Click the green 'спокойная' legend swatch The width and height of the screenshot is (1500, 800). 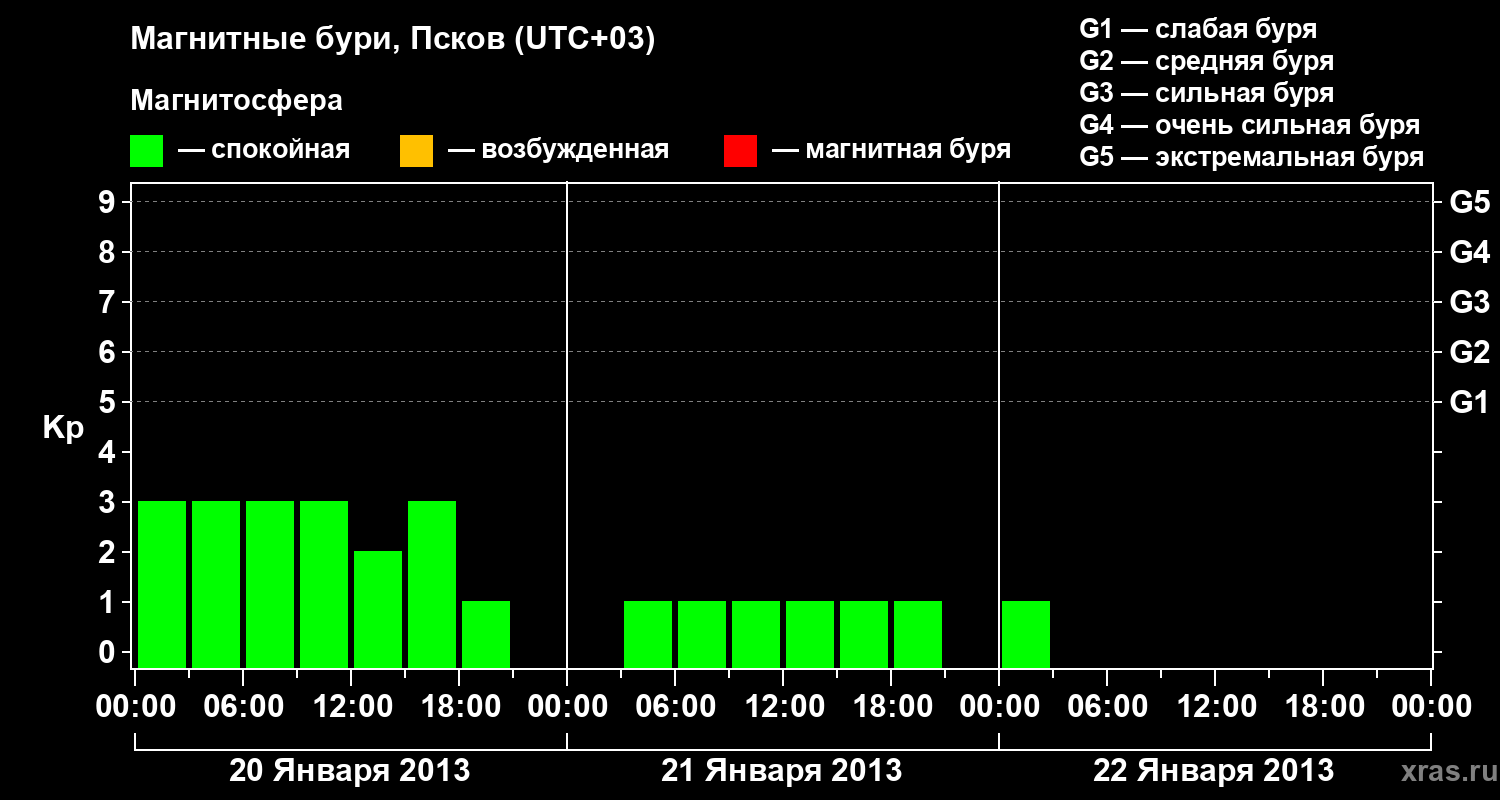tap(146, 151)
